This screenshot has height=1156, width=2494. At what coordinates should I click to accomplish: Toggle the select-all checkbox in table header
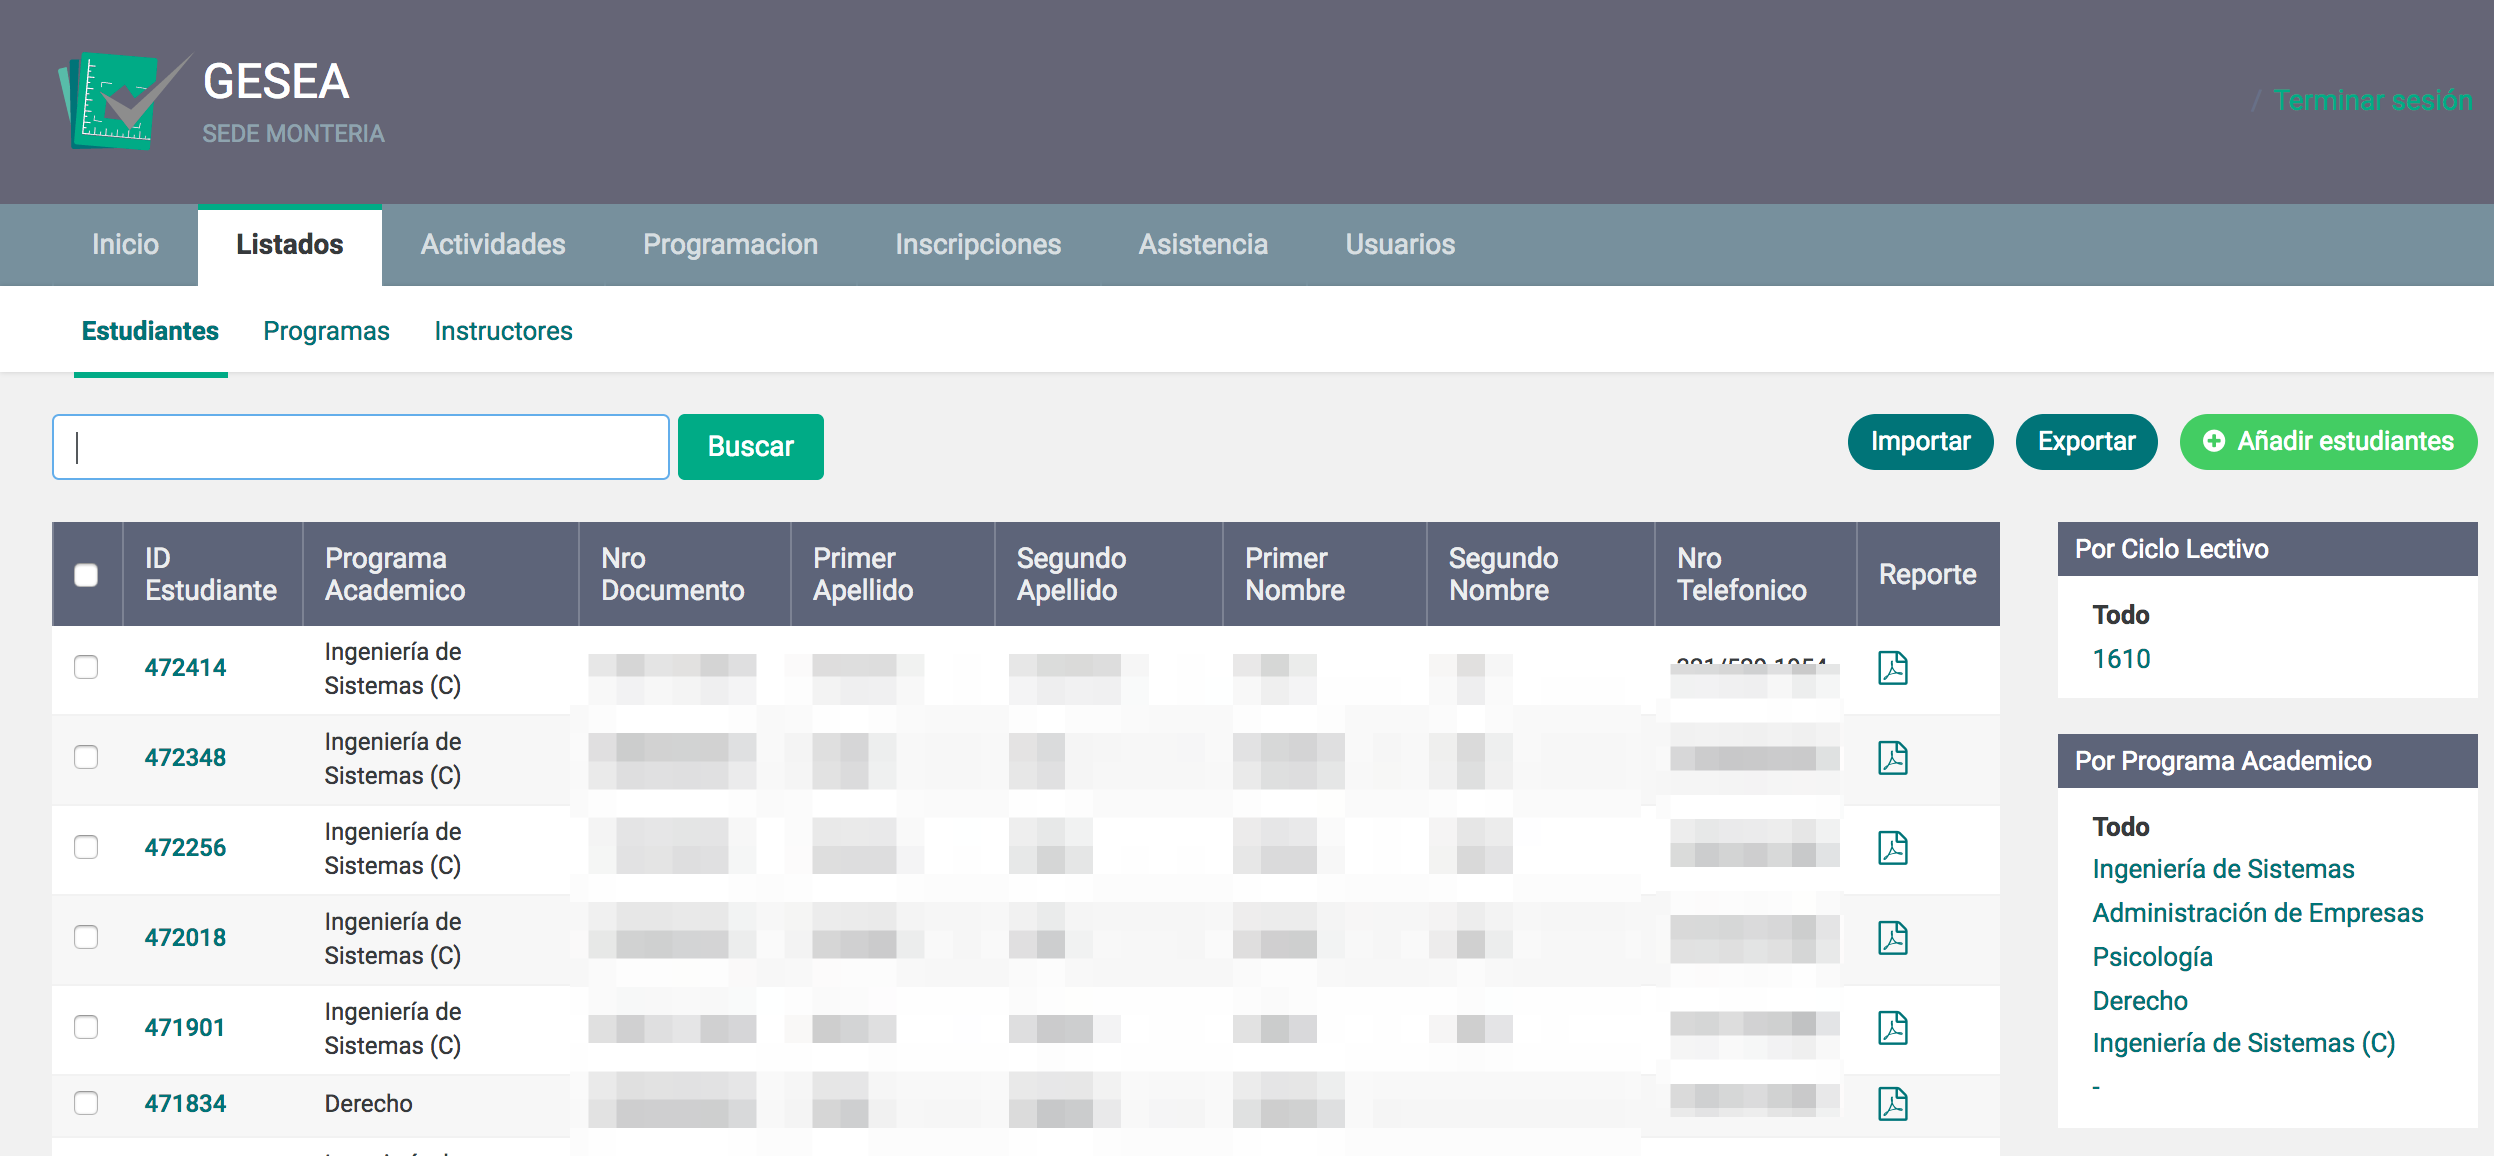pos(86,575)
